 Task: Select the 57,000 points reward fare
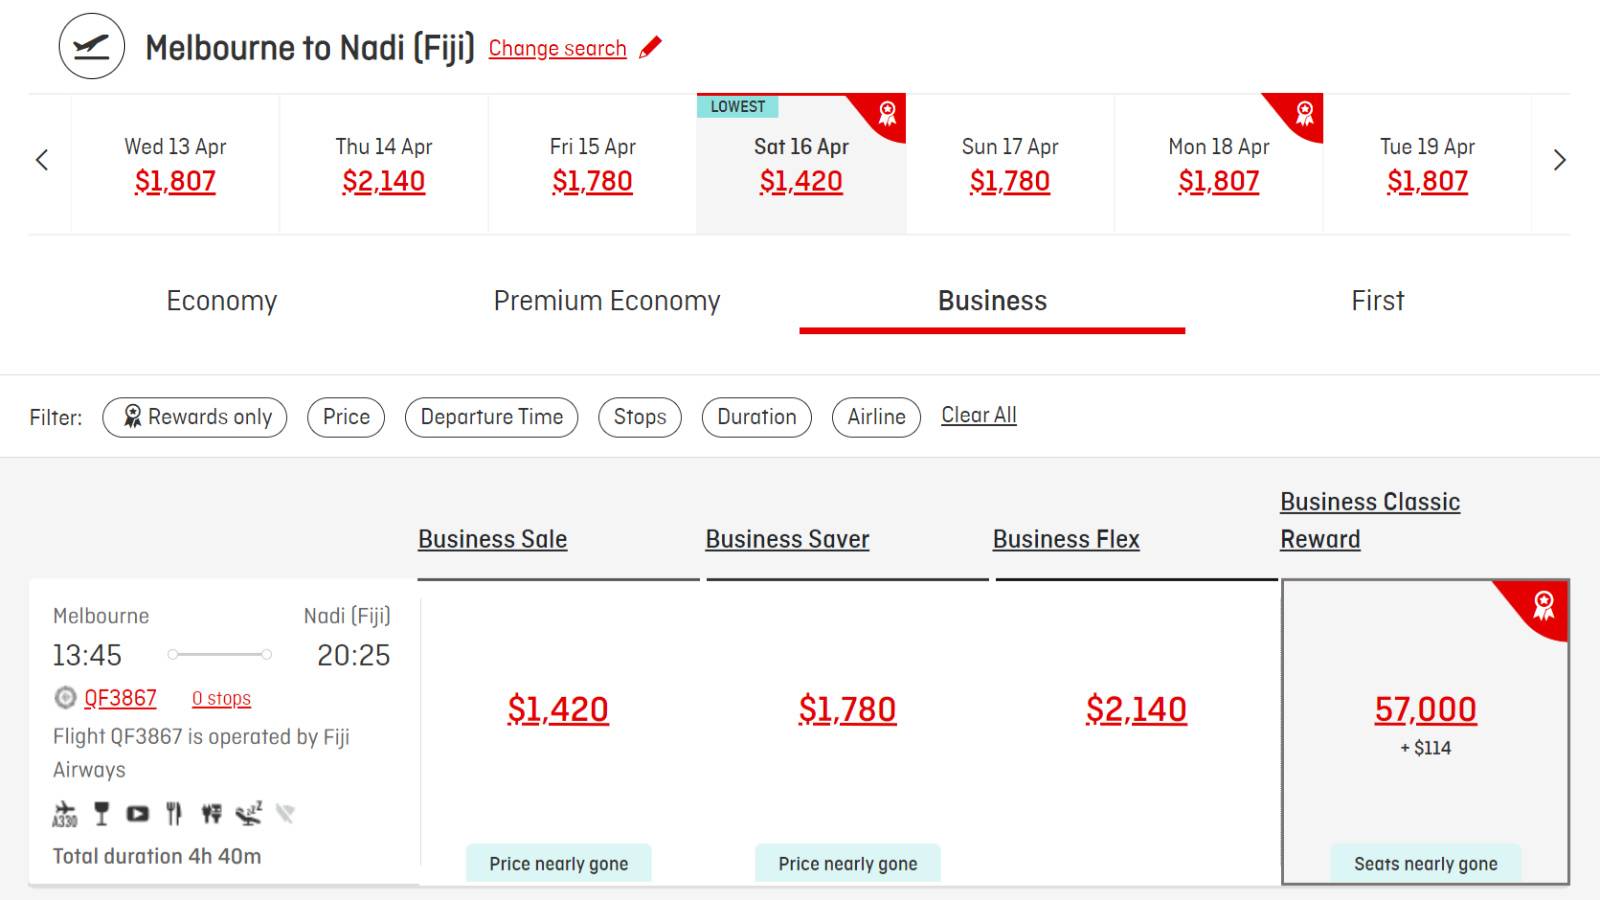(x=1426, y=709)
